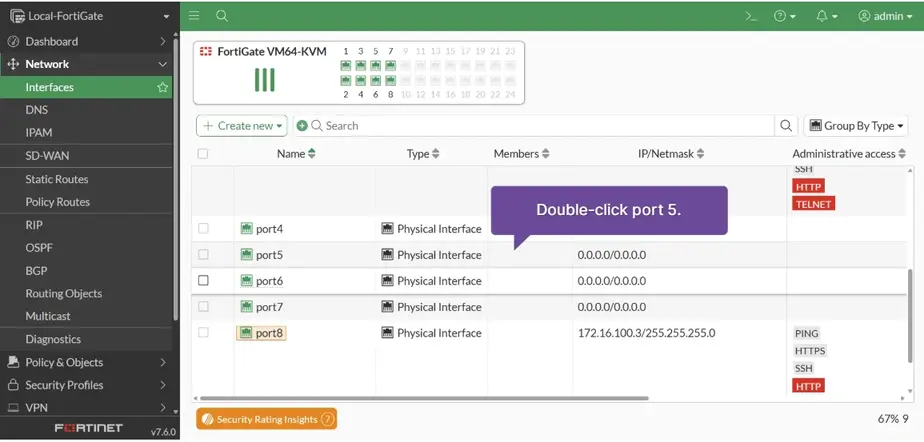Click port 6 icon in faceplate
The image size is (924, 442).
pyautogui.click(x=375, y=80)
